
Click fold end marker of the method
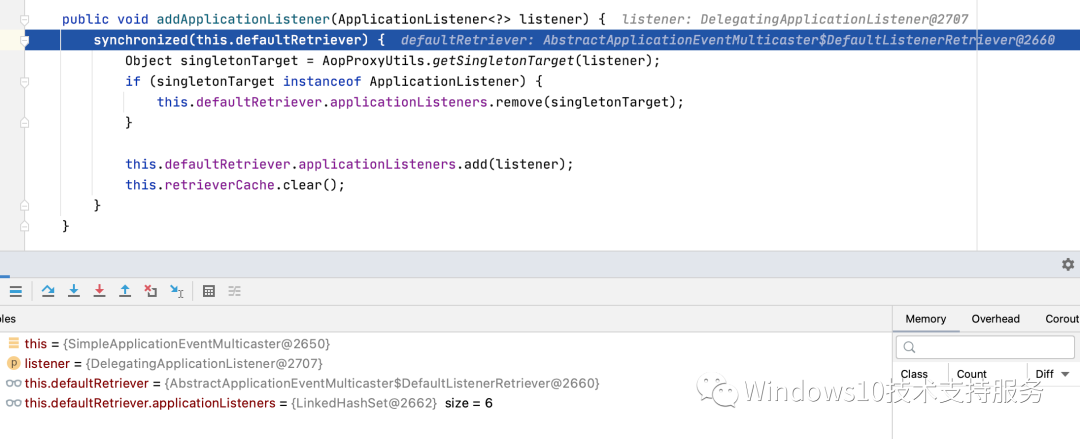click(x=25, y=226)
